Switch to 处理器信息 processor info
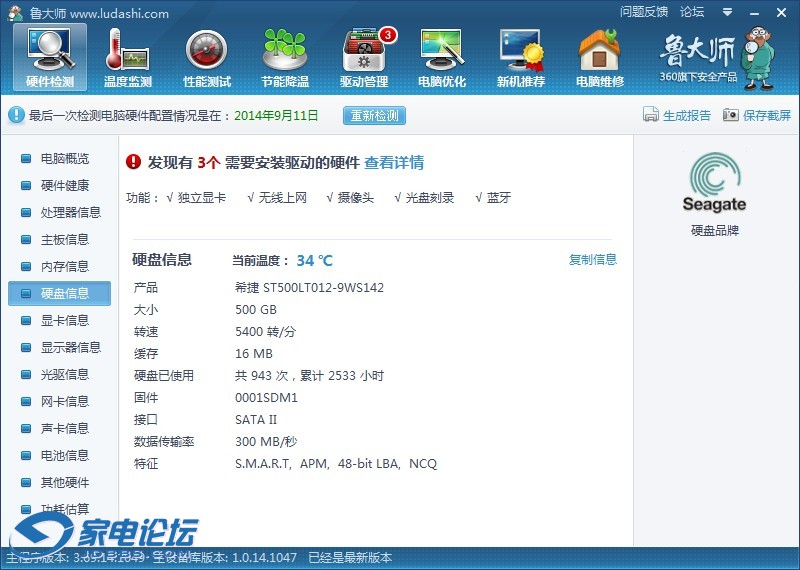This screenshot has height=570, width=800. pos(70,213)
